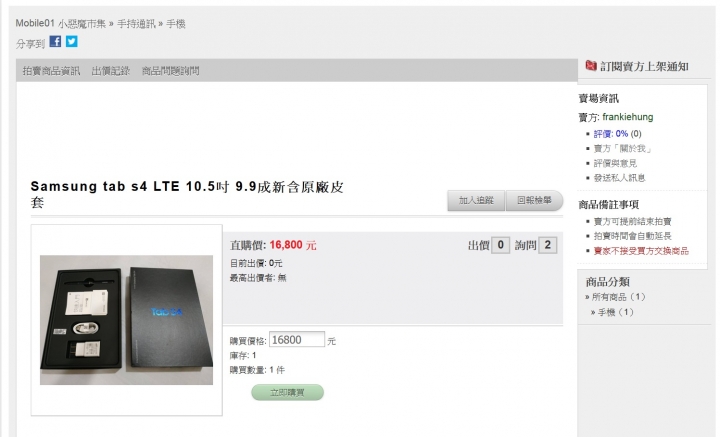
Task: Share the listing via the Facebook icon
Action: (55, 41)
